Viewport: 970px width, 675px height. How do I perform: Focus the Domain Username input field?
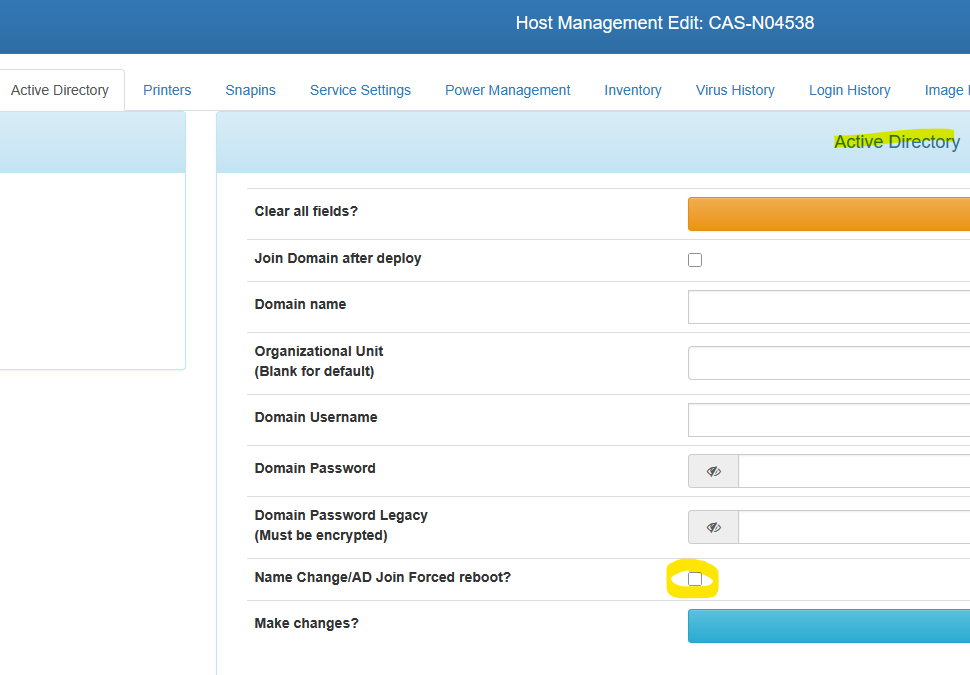829,420
